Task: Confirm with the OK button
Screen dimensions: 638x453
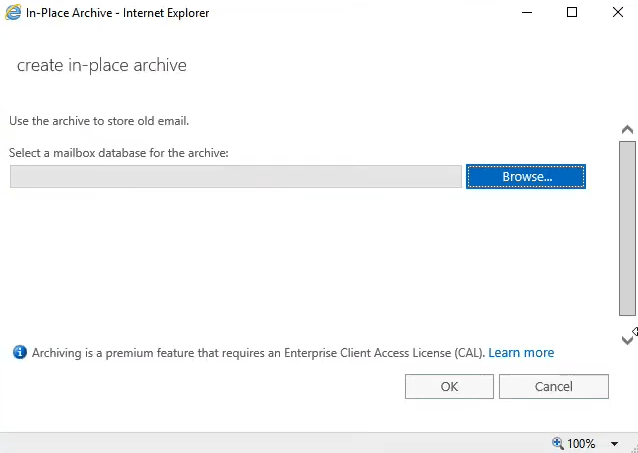Action: pos(449,386)
